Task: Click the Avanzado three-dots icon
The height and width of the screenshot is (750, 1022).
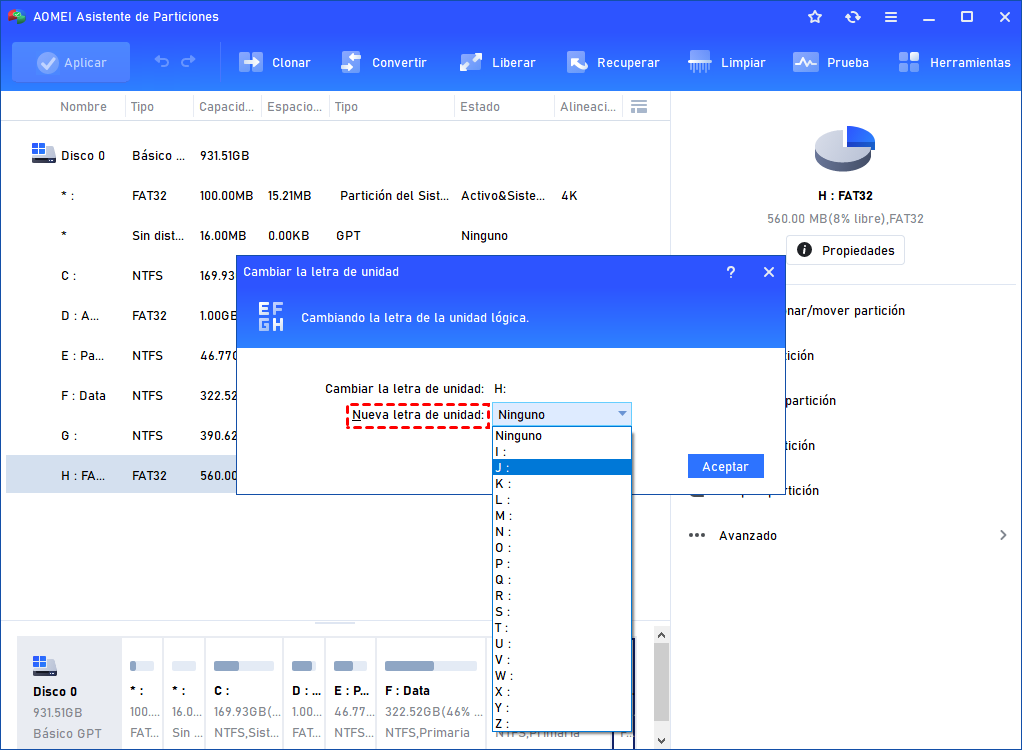Action: [697, 536]
